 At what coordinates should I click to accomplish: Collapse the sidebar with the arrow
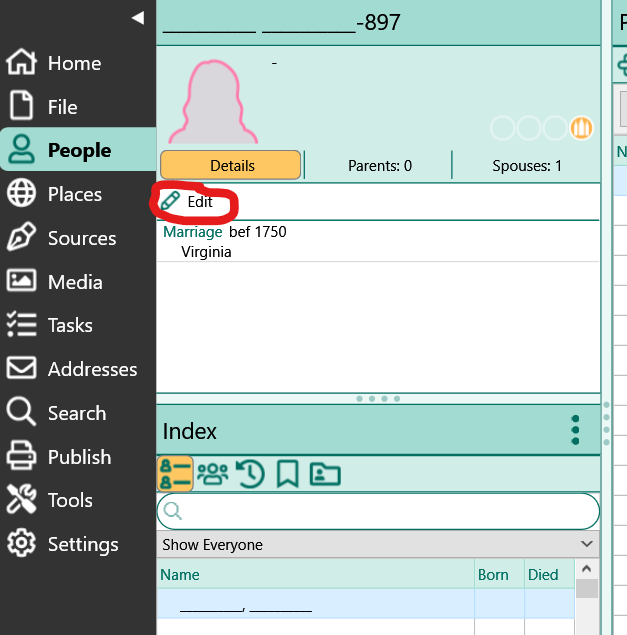[138, 18]
